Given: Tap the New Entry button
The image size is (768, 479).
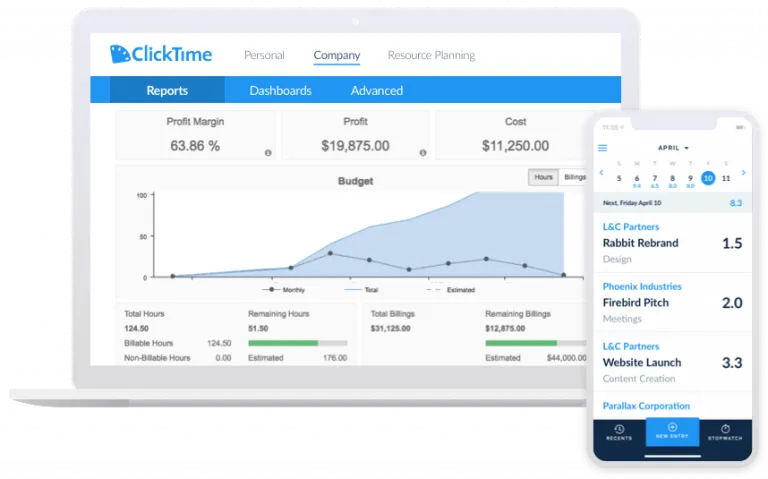Looking at the screenshot, I should (672, 431).
